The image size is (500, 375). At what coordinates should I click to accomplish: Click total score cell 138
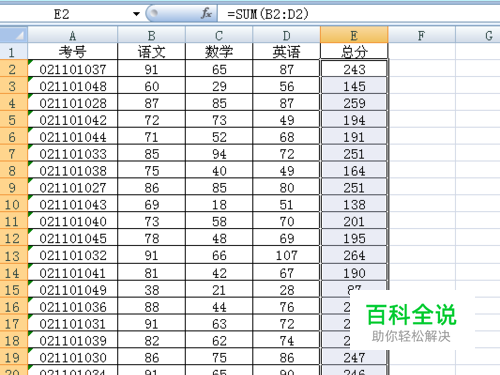point(354,204)
